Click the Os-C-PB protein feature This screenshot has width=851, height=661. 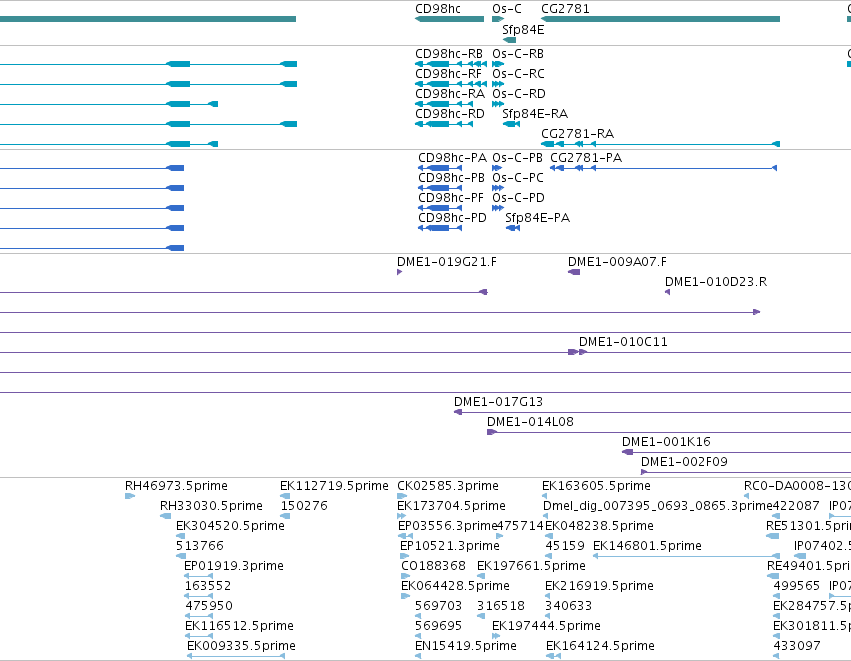(497, 168)
